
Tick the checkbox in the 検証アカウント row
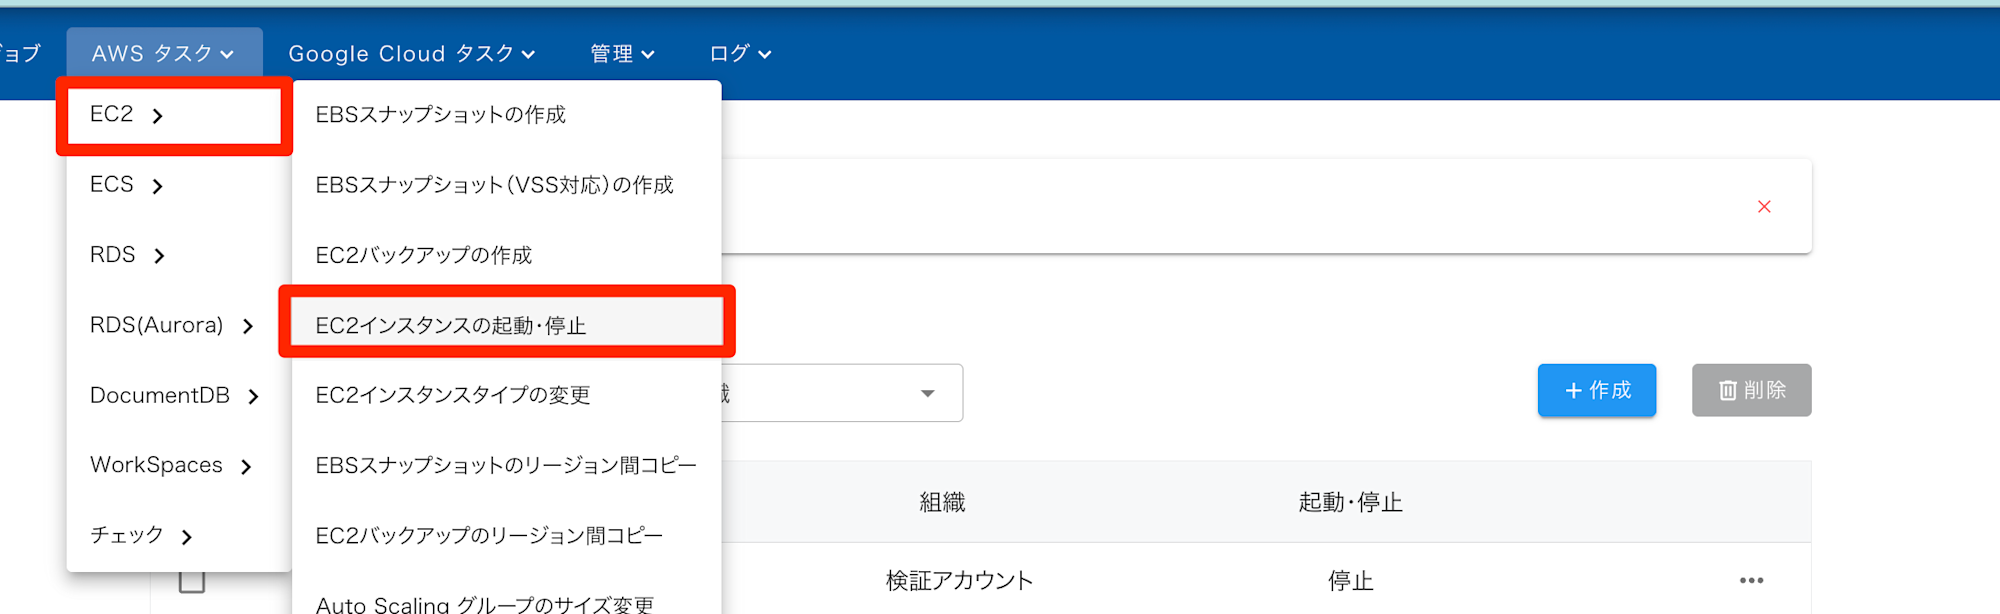coord(192,581)
